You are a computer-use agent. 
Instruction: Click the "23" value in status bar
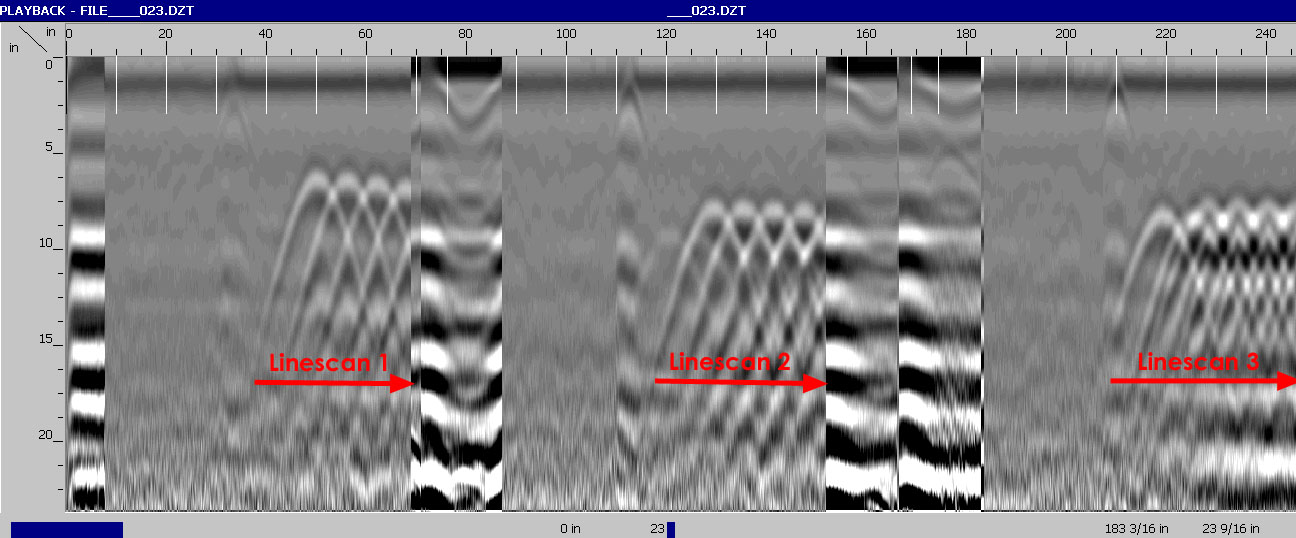coord(657,529)
